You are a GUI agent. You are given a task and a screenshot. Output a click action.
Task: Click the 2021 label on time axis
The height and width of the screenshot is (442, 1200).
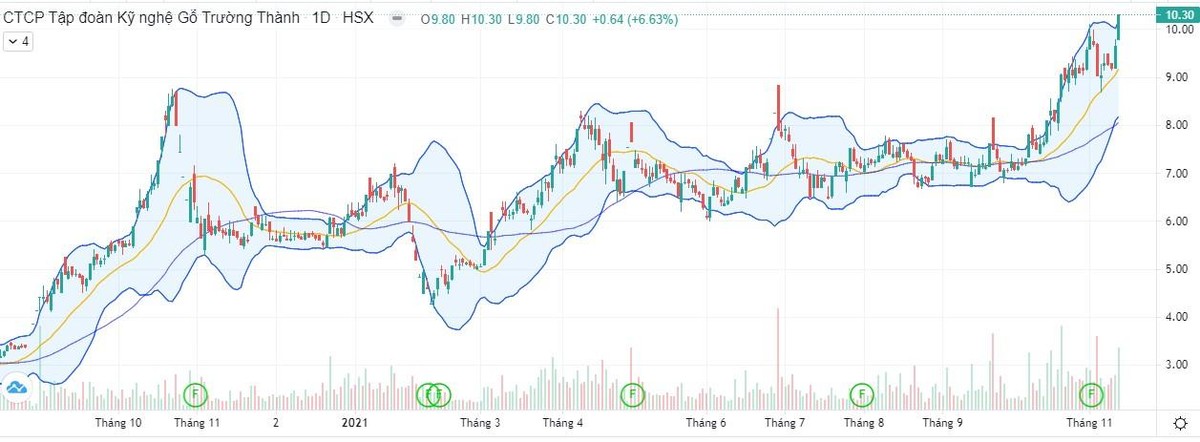[355, 423]
